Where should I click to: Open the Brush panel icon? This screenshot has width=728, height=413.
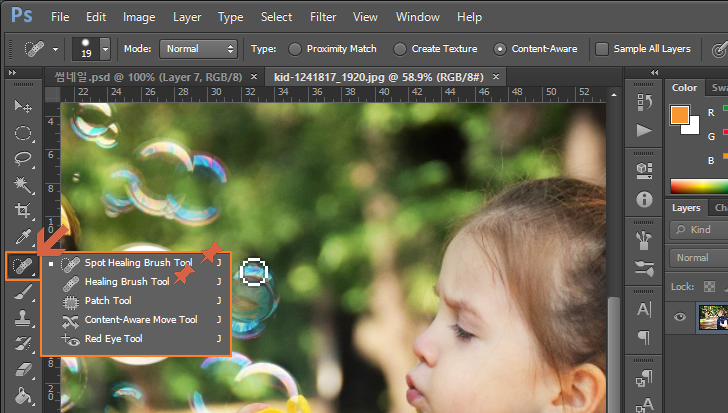644,268
